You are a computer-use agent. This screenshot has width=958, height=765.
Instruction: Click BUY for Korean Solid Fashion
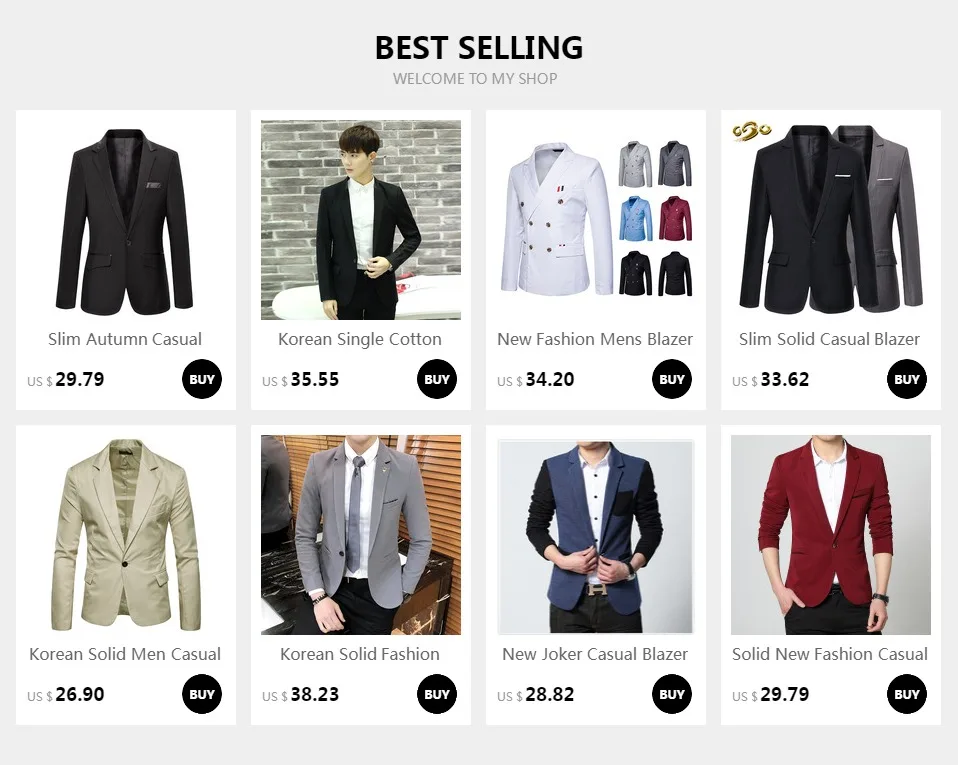click(x=437, y=694)
